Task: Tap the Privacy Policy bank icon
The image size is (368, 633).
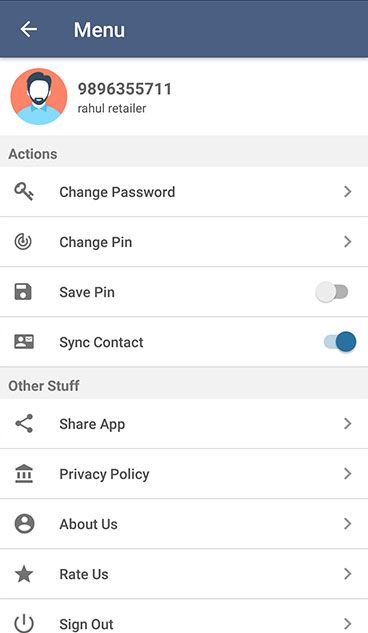Action: [x=24, y=473]
